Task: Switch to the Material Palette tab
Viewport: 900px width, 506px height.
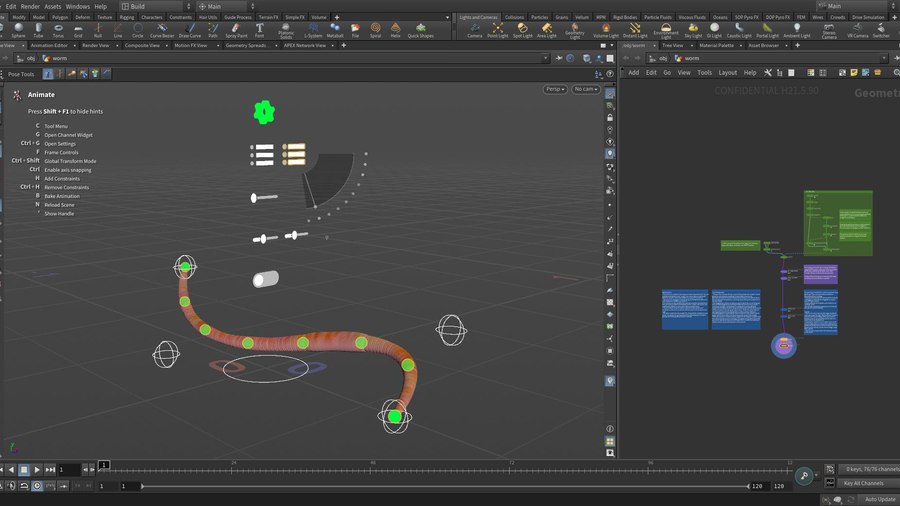Action: [x=716, y=45]
